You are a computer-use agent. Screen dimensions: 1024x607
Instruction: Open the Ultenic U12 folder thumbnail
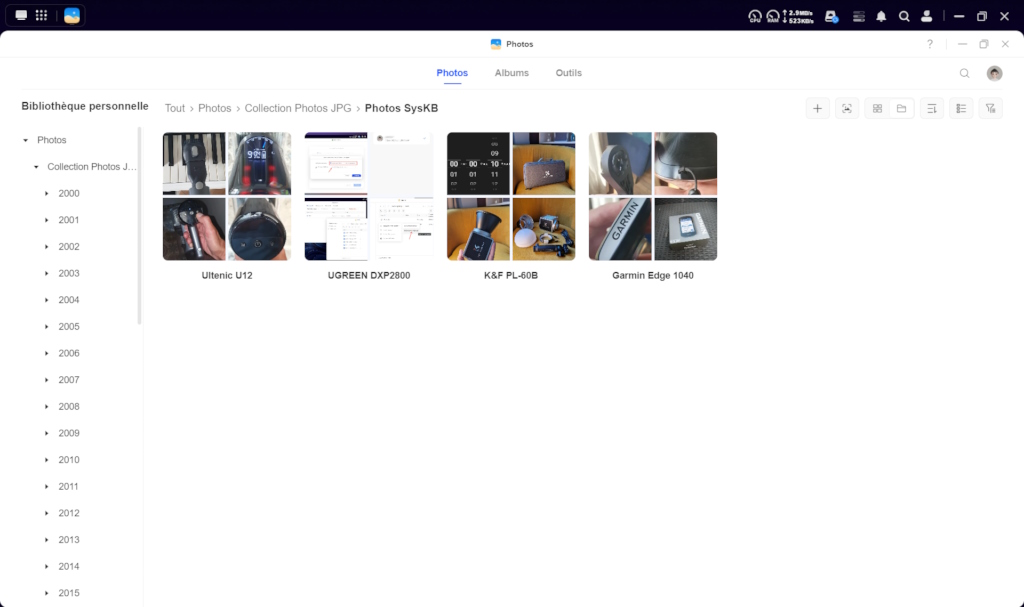[227, 196]
